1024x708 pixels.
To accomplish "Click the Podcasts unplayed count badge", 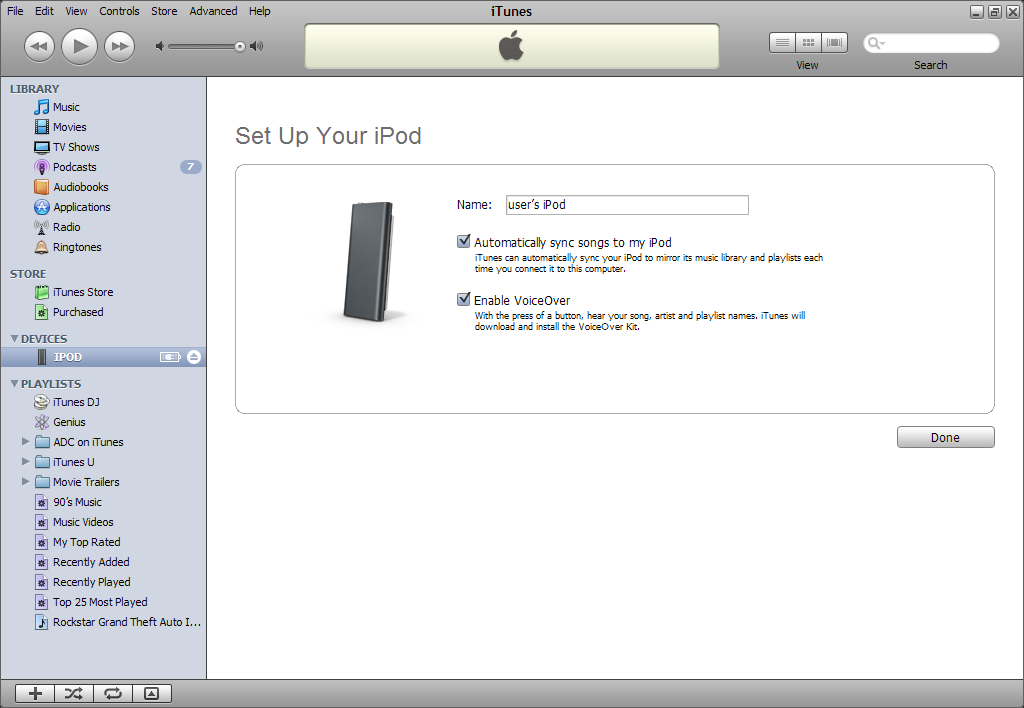I will 191,167.
